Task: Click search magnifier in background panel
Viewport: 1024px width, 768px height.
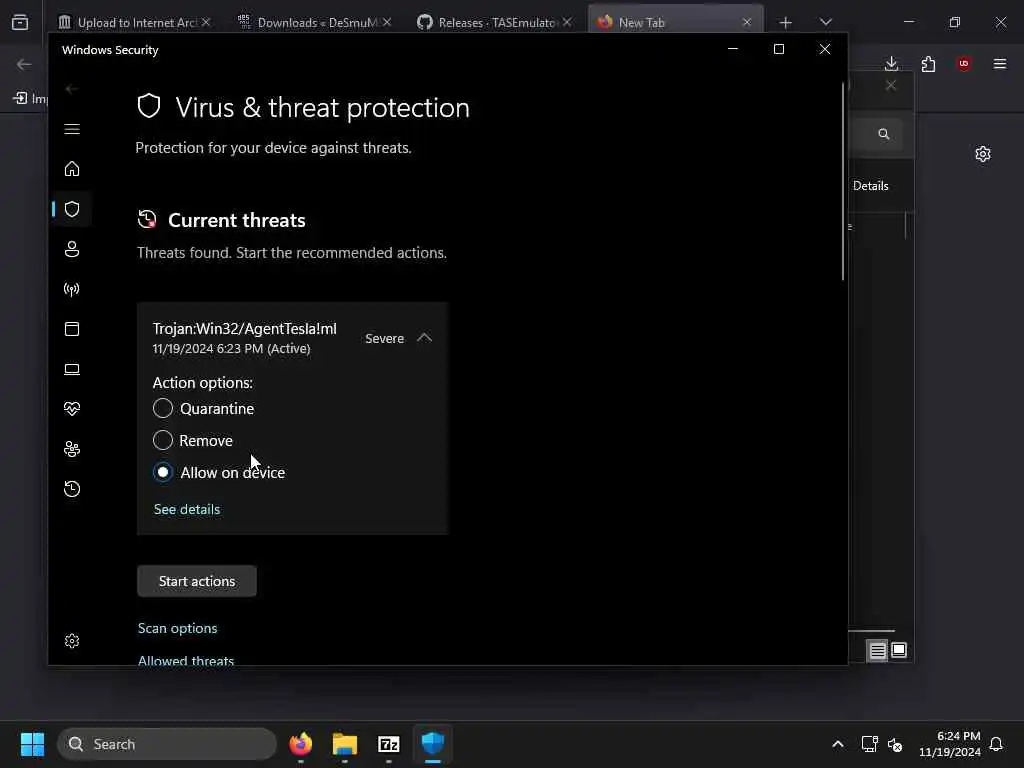Action: point(884,134)
